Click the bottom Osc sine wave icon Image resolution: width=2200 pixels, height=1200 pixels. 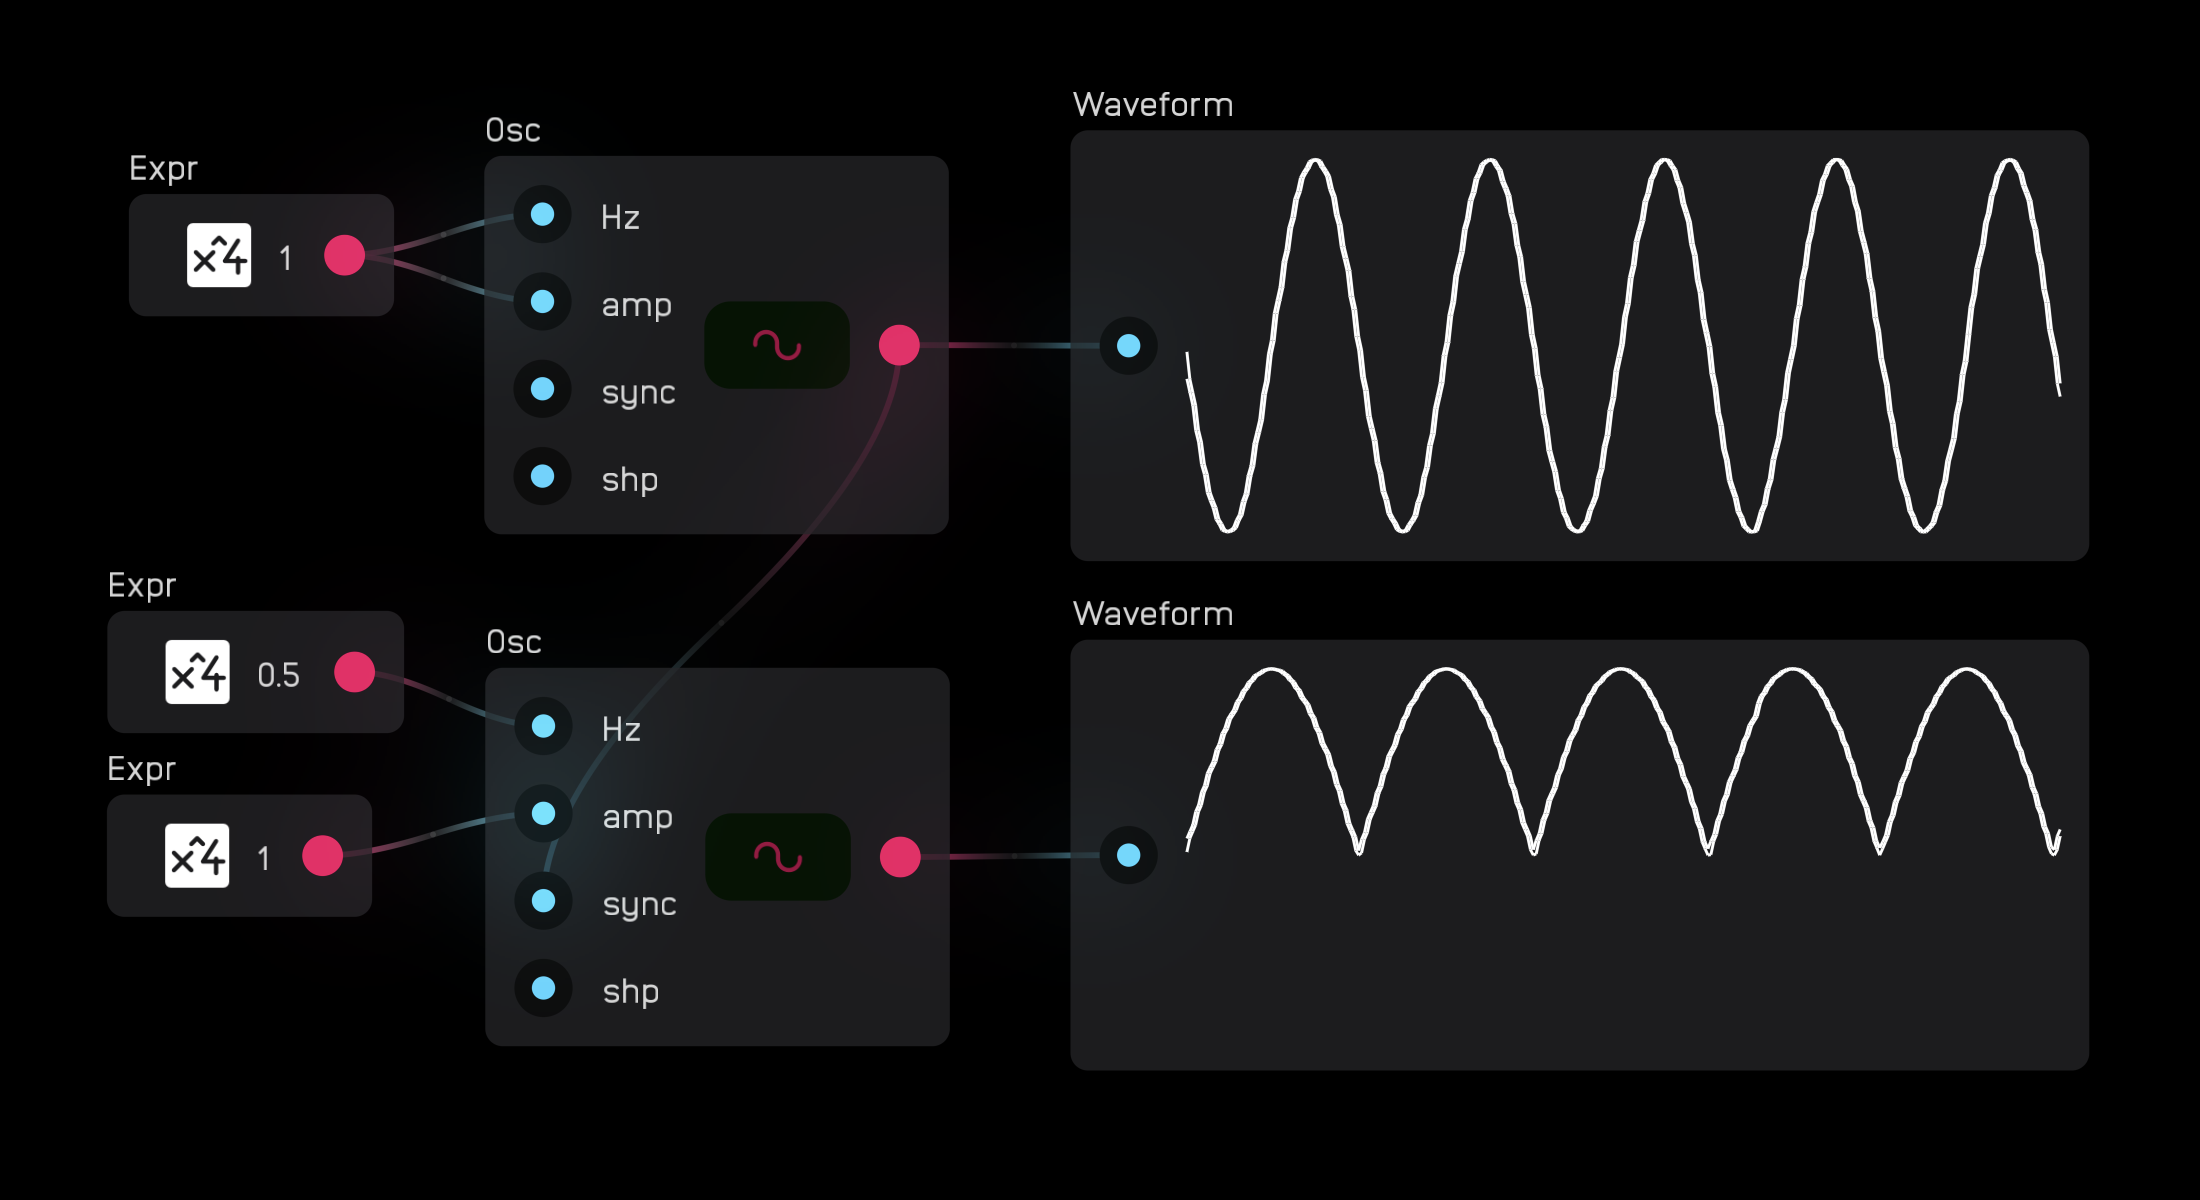pyautogui.click(x=778, y=857)
